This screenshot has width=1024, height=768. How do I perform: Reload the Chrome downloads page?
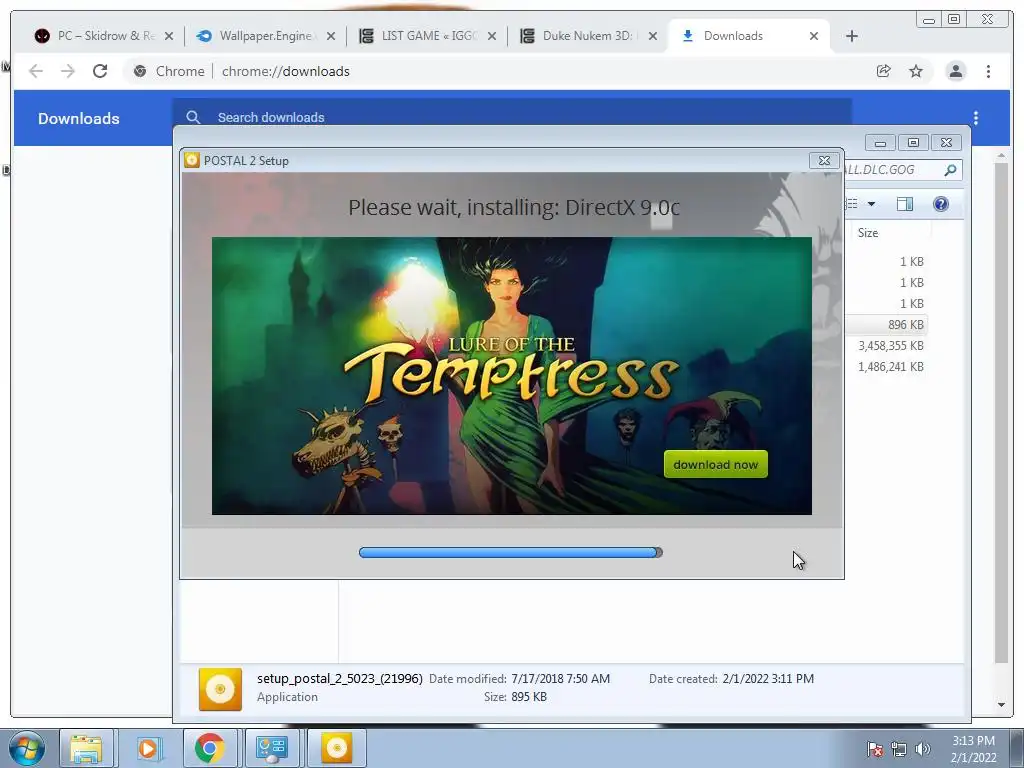point(99,71)
